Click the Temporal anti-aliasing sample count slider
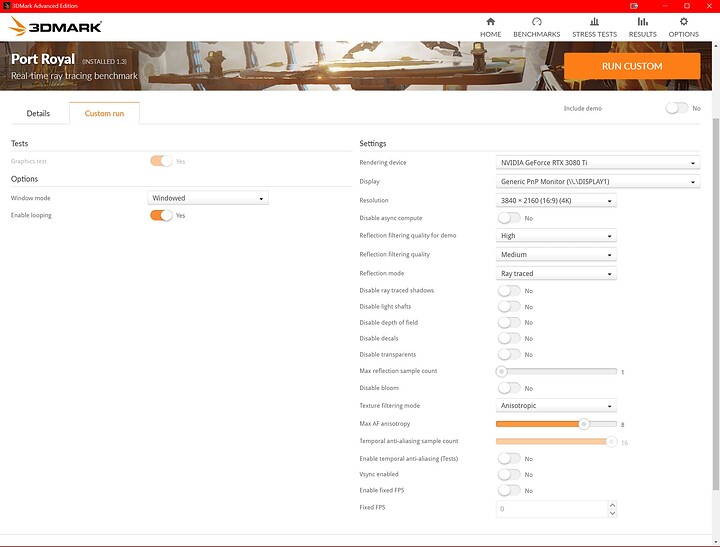Image resolution: width=720 pixels, height=547 pixels. 556,441
